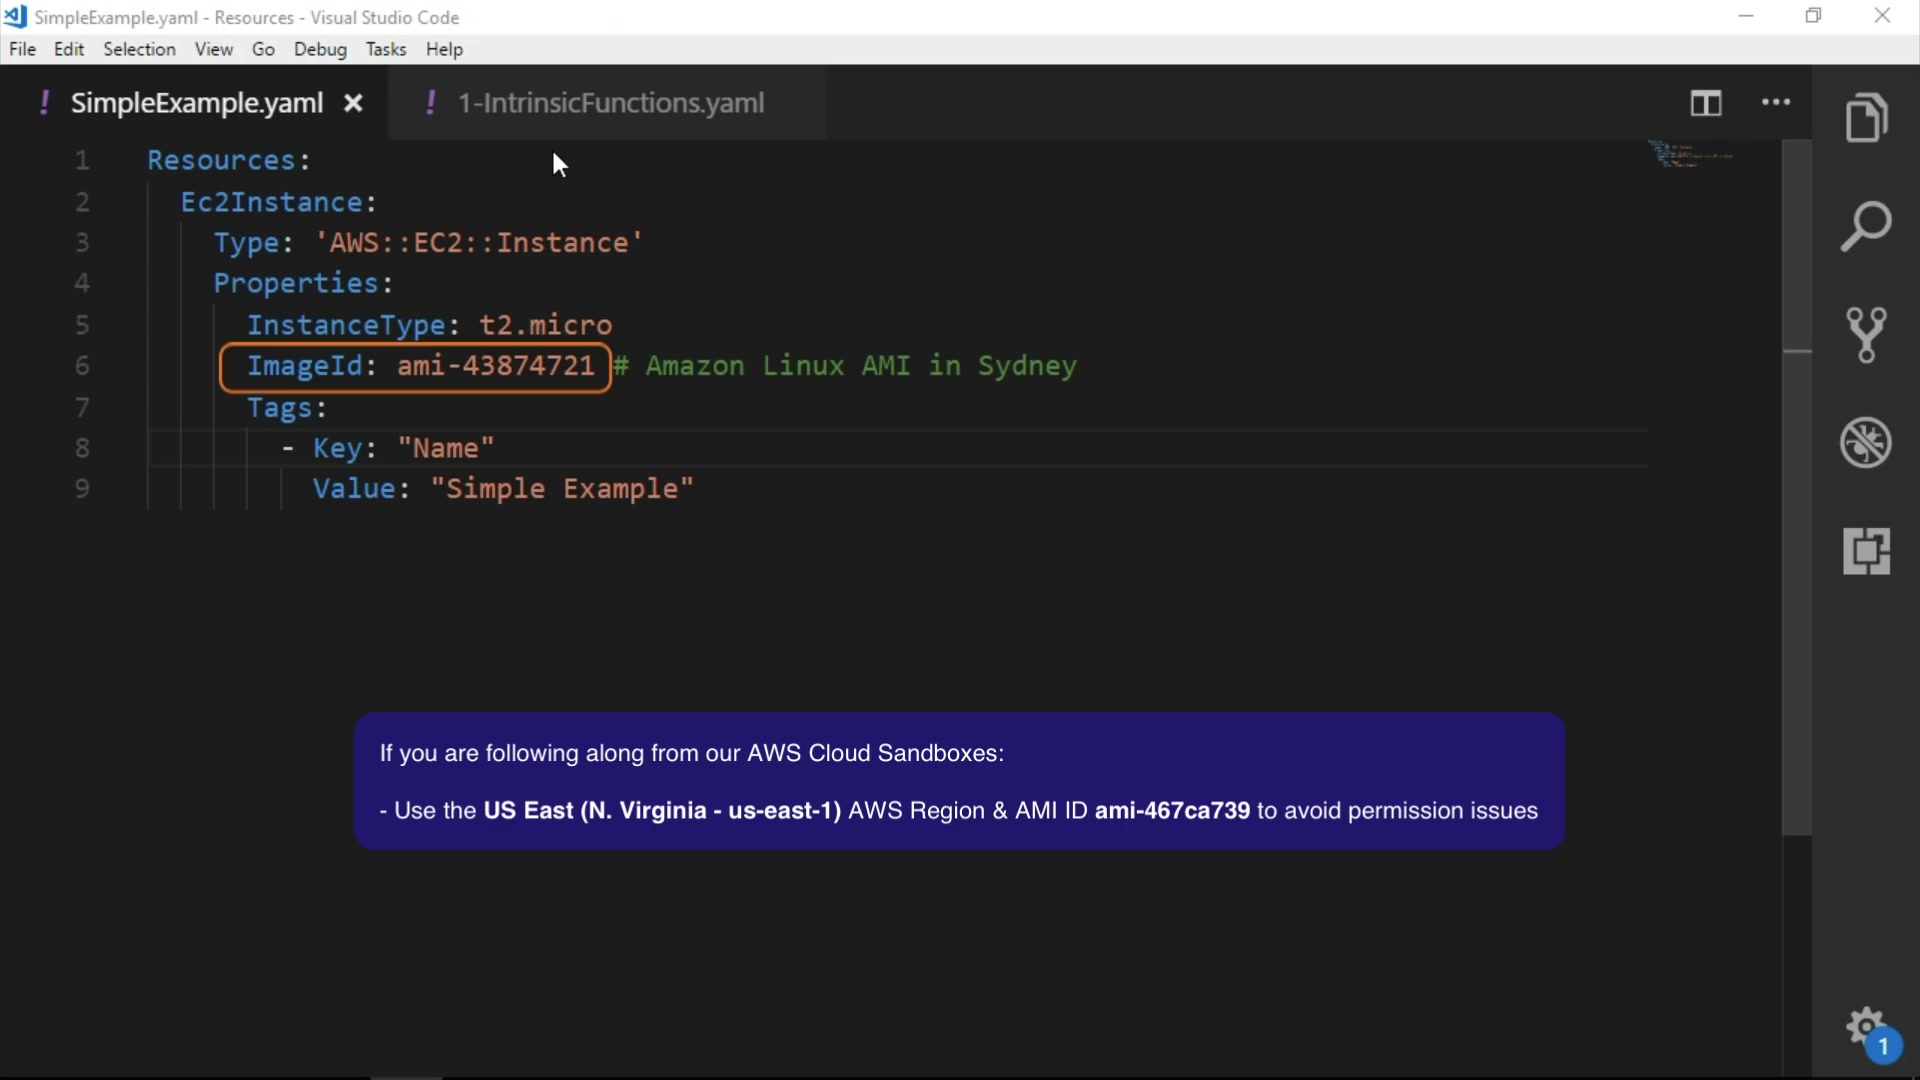Open the Selection menu

(x=139, y=49)
